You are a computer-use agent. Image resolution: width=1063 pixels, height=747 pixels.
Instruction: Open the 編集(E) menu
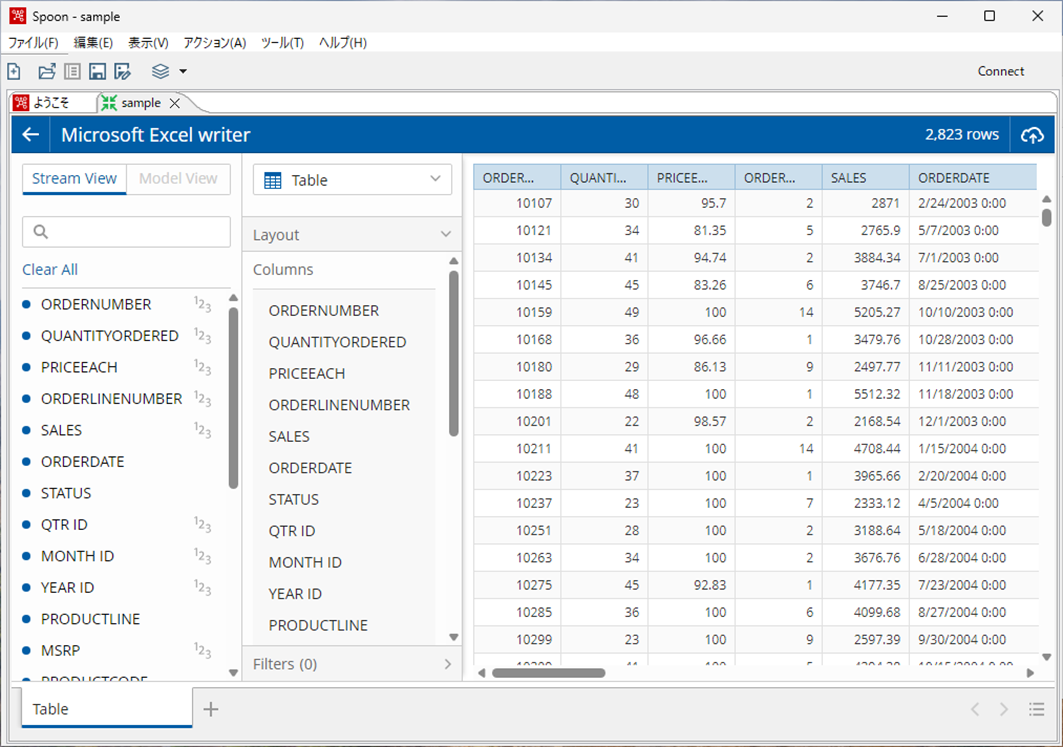click(94, 43)
